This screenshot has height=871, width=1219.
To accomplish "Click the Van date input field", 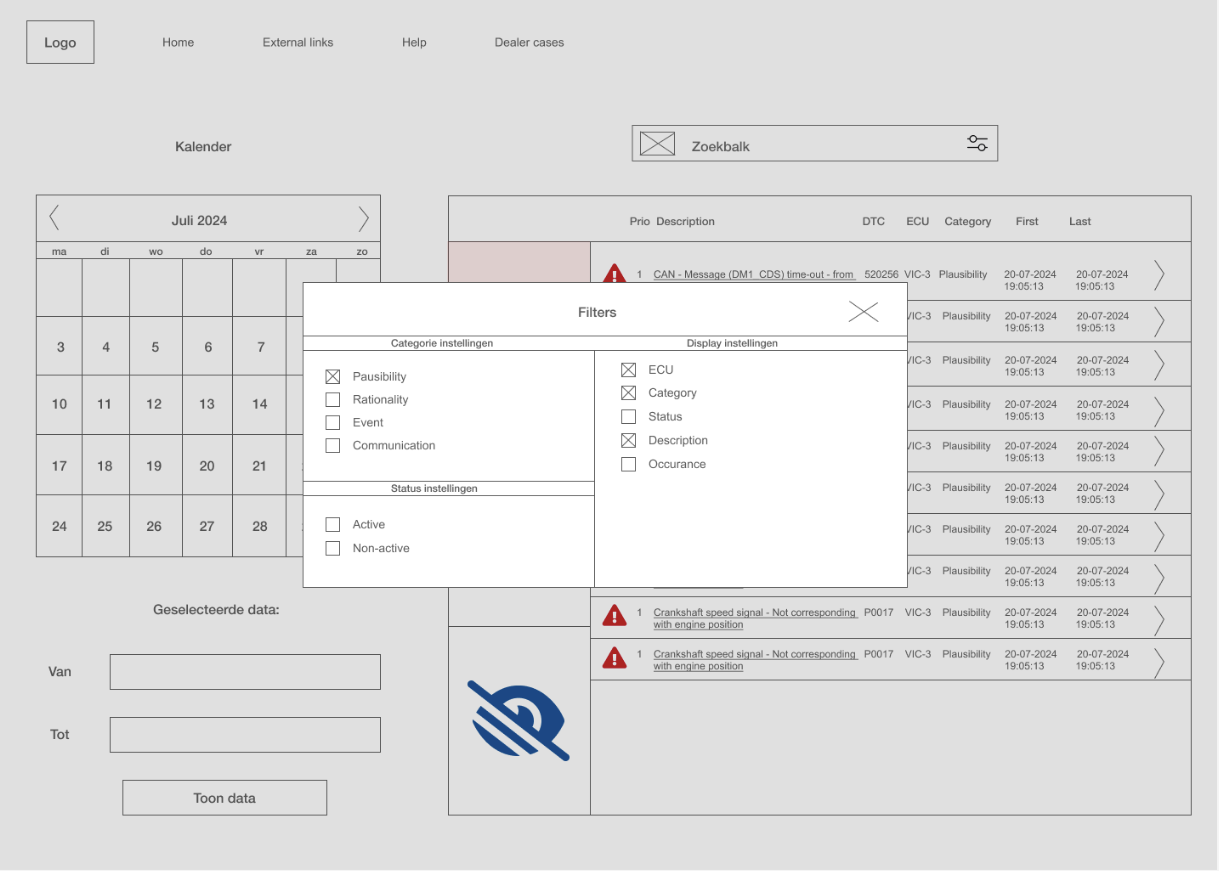I will click(x=245, y=672).
